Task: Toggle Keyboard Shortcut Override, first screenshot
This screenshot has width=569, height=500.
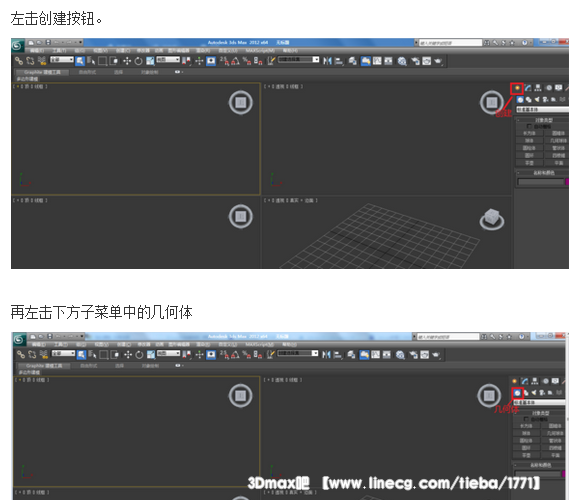Action: click(211, 61)
